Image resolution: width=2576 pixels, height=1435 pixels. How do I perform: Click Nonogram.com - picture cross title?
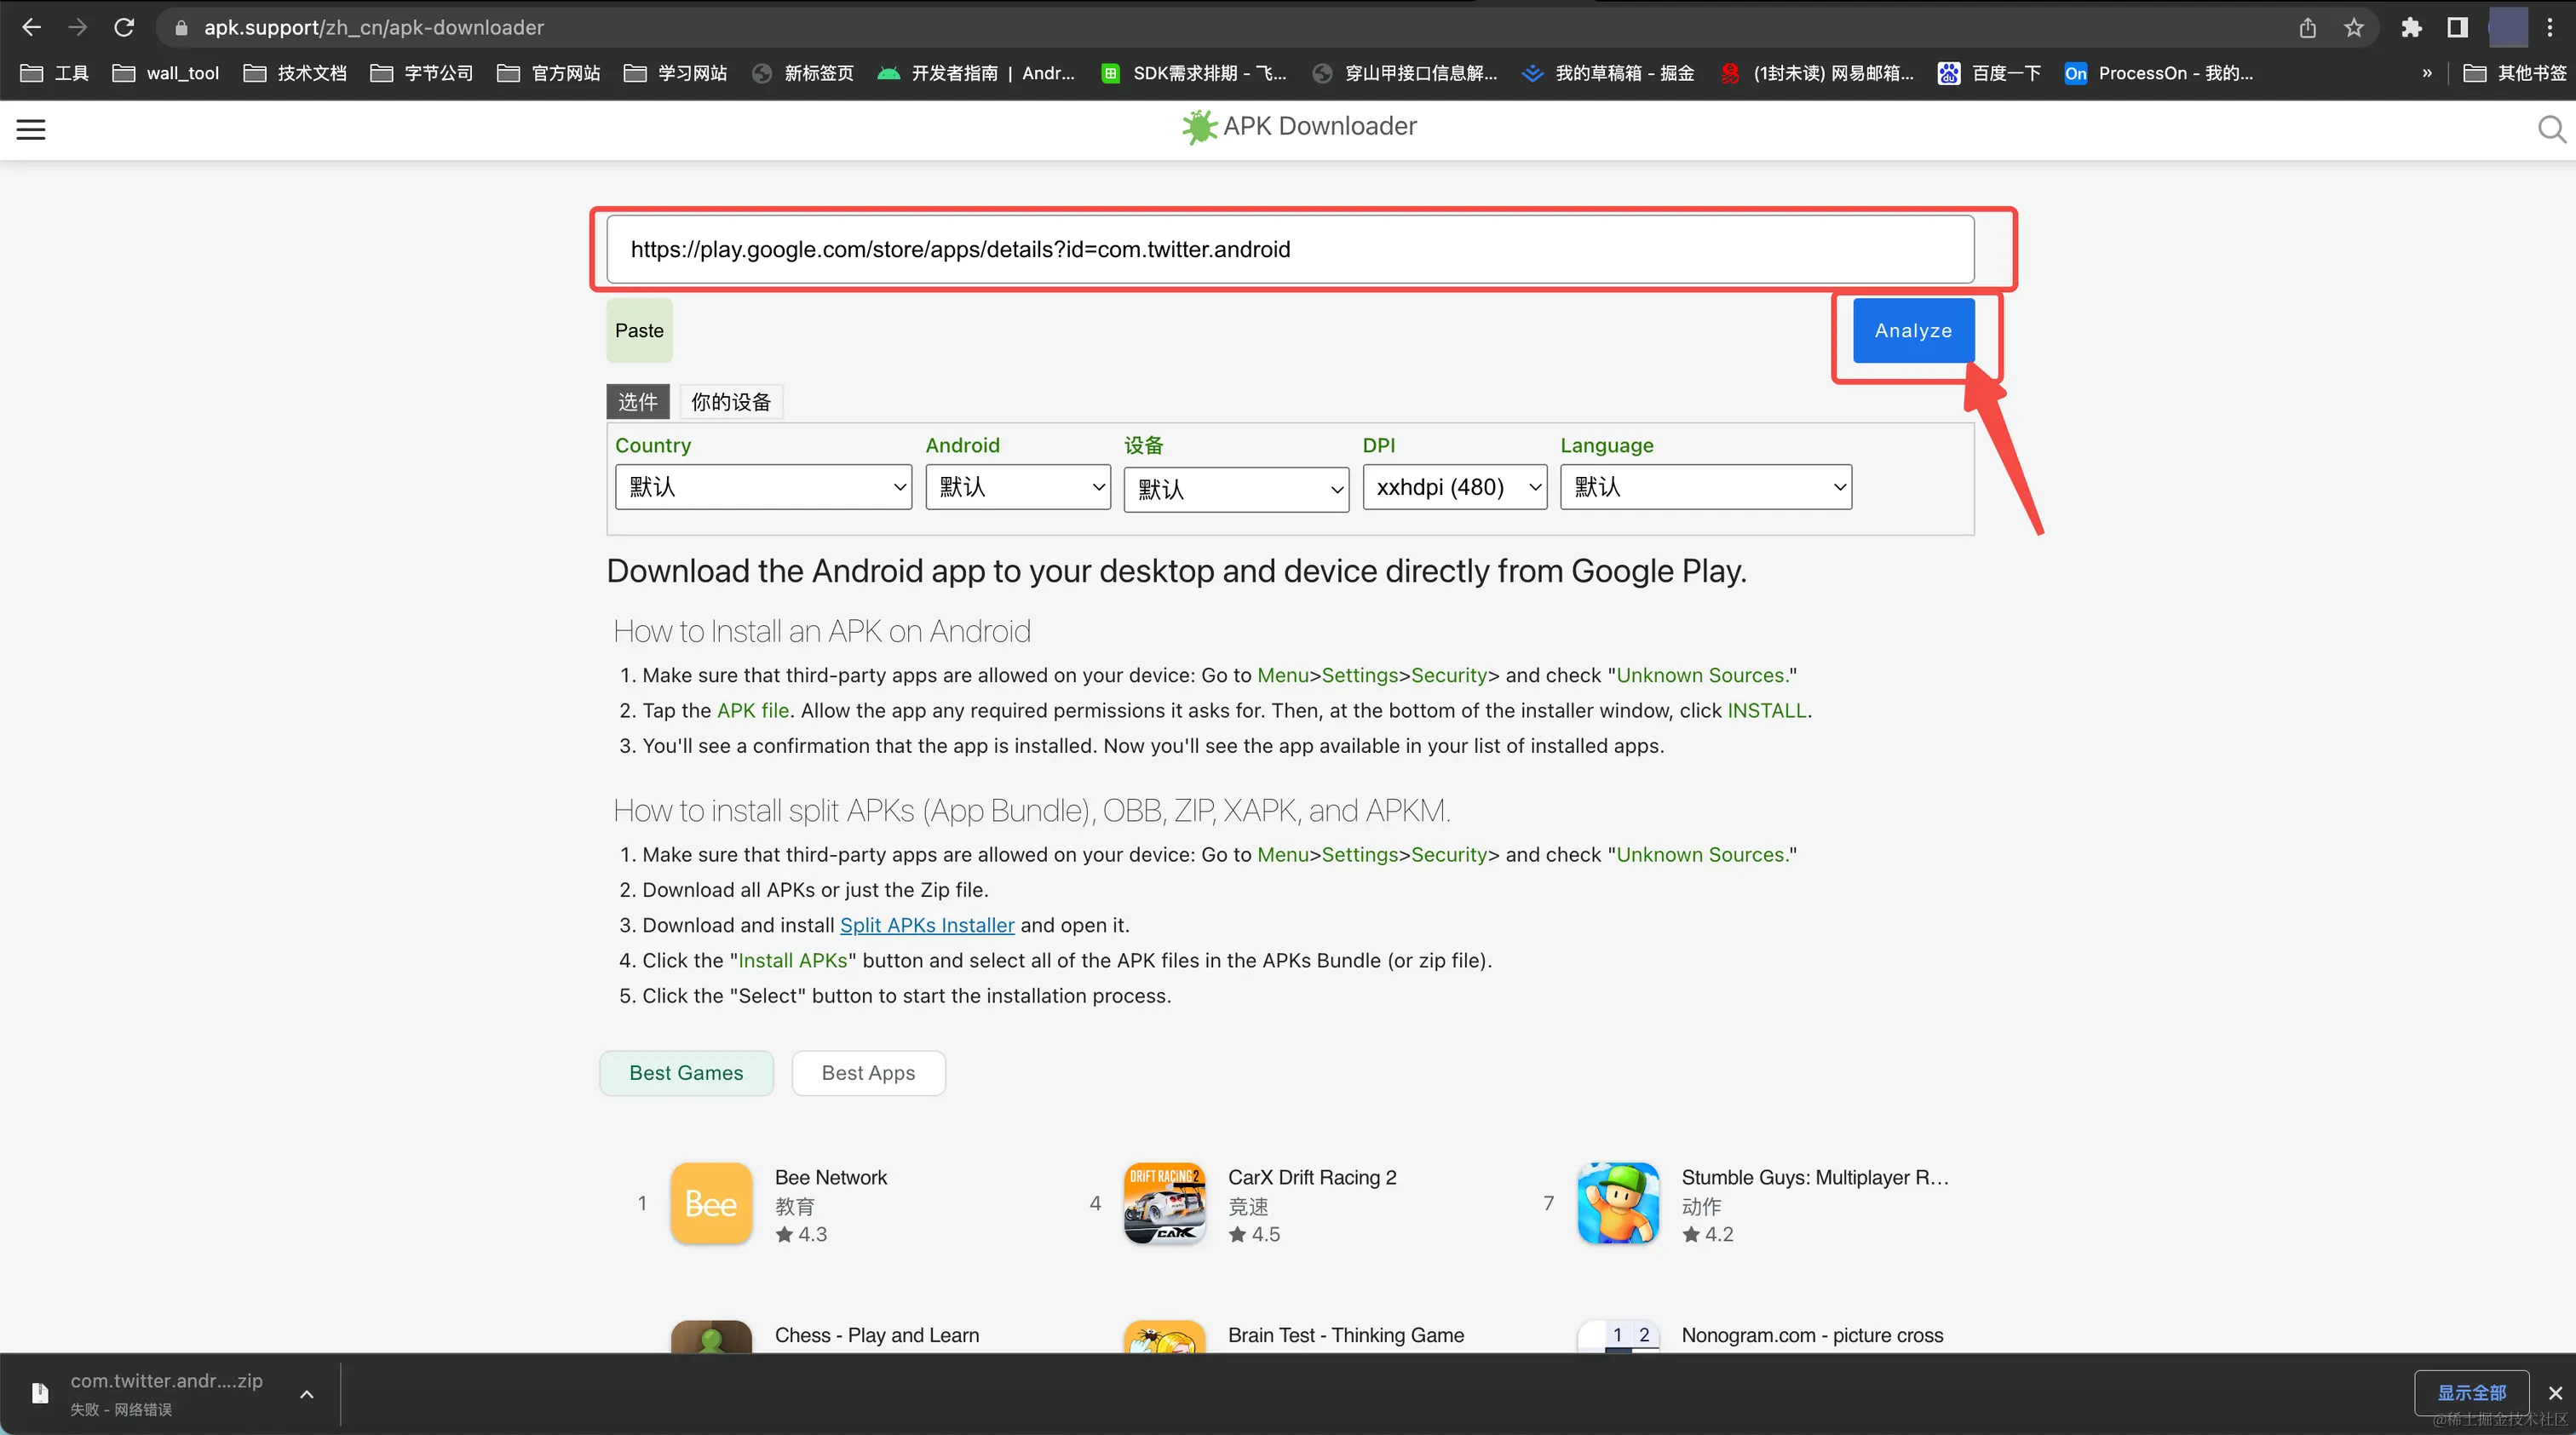coord(1812,1335)
